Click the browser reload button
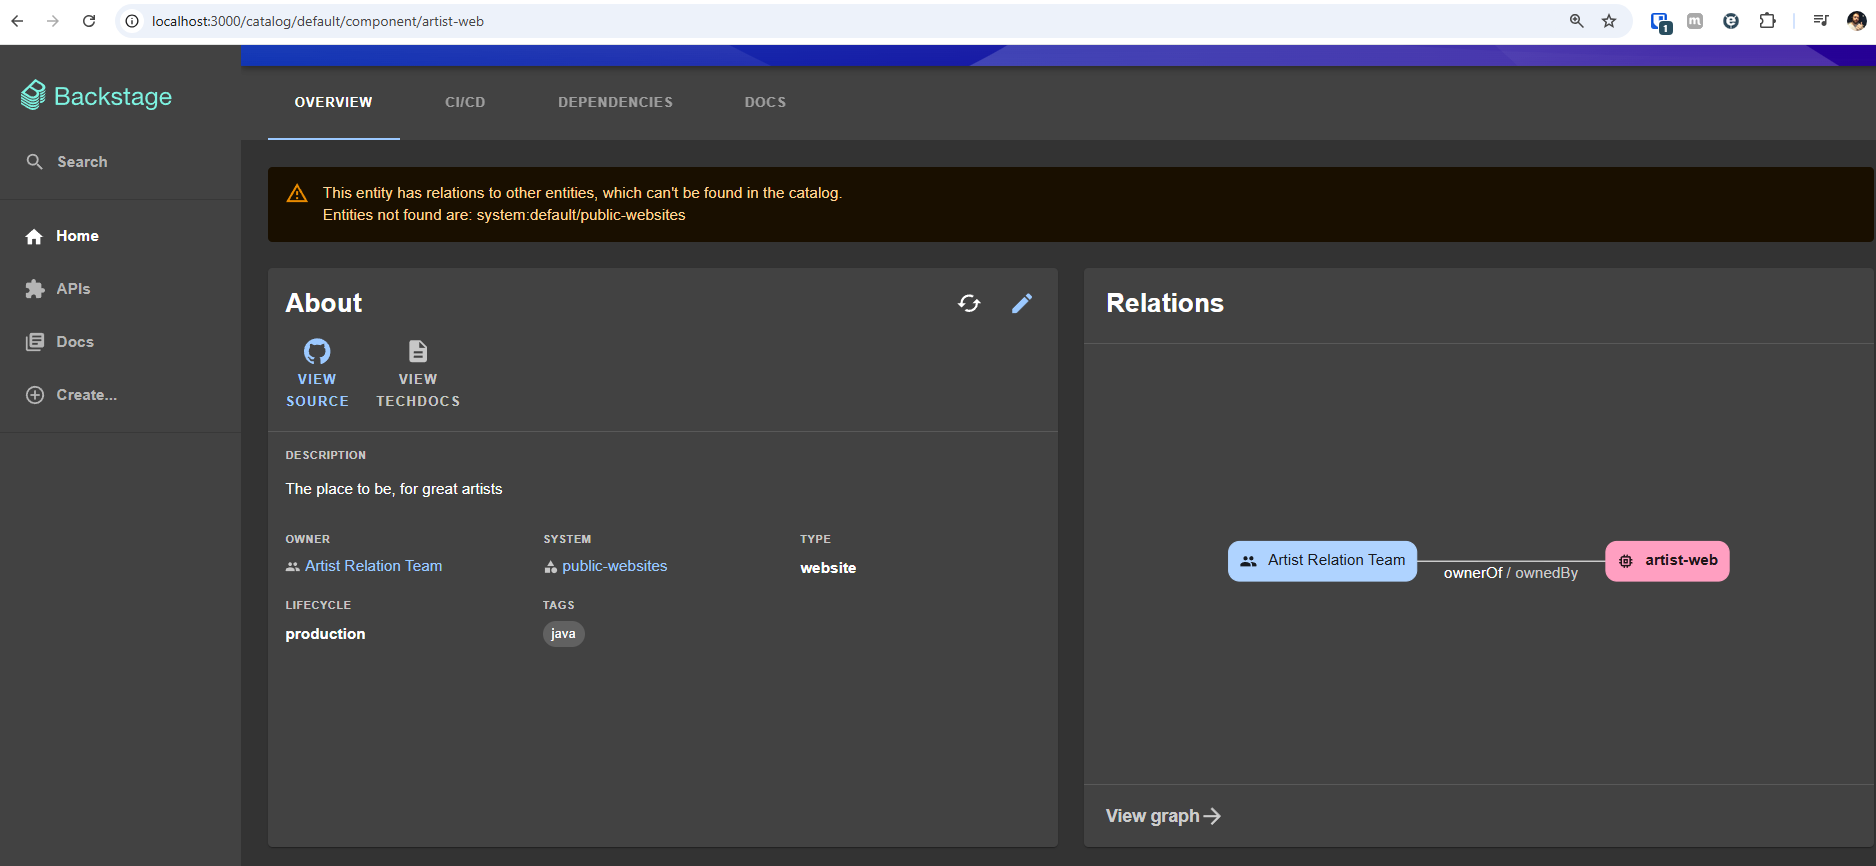This screenshot has height=866, width=1876. tap(89, 21)
